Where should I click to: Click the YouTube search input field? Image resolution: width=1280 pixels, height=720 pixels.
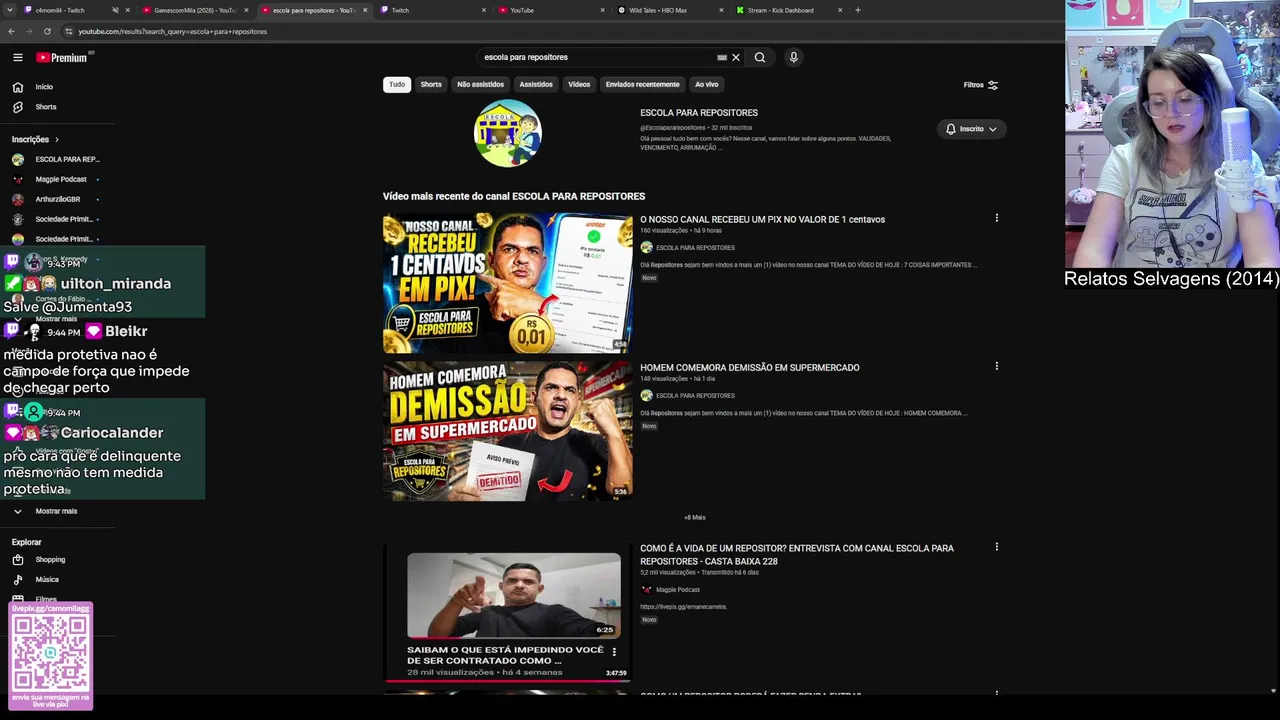[598, 57]
